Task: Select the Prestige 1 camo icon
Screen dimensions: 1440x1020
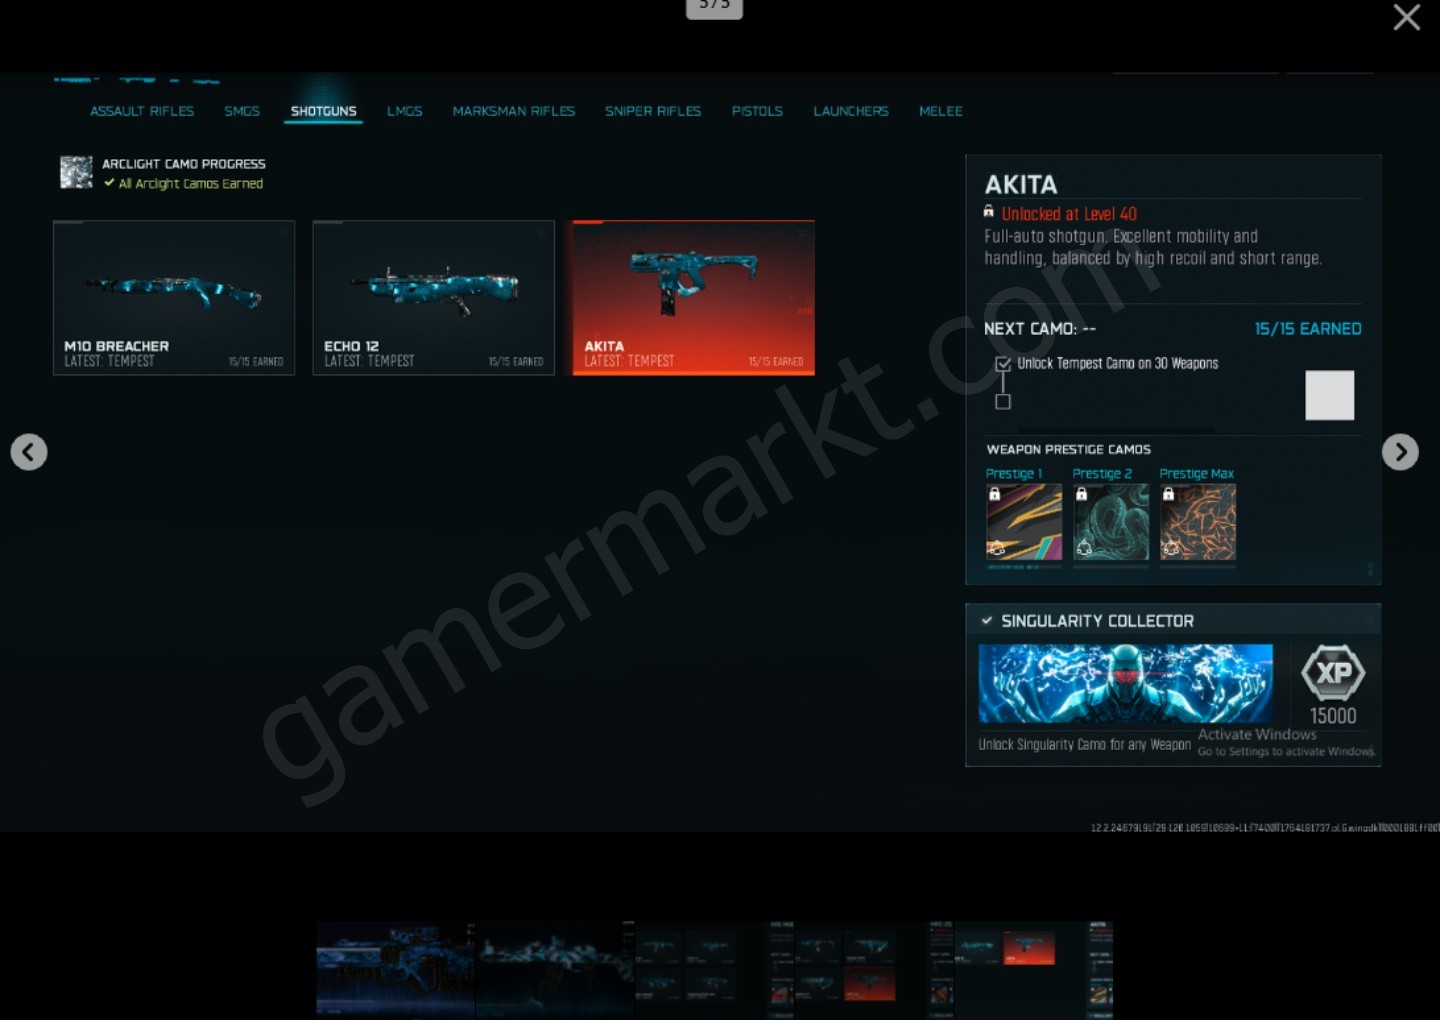Action: click(x=1024, y=522)
